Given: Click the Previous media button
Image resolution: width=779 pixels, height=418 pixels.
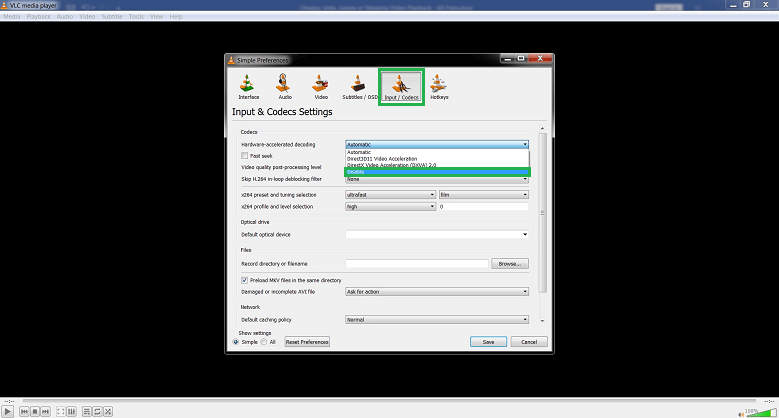Looking at the screenshot, I should [x=24, y=412].
